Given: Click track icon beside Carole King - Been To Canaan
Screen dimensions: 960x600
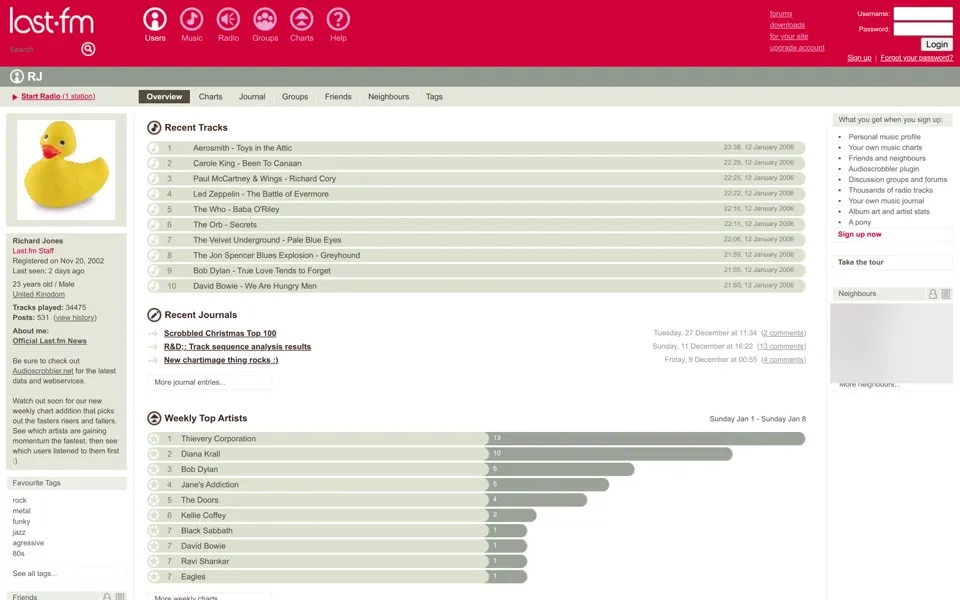Looking at the screenshot, I should click(154, 163).
